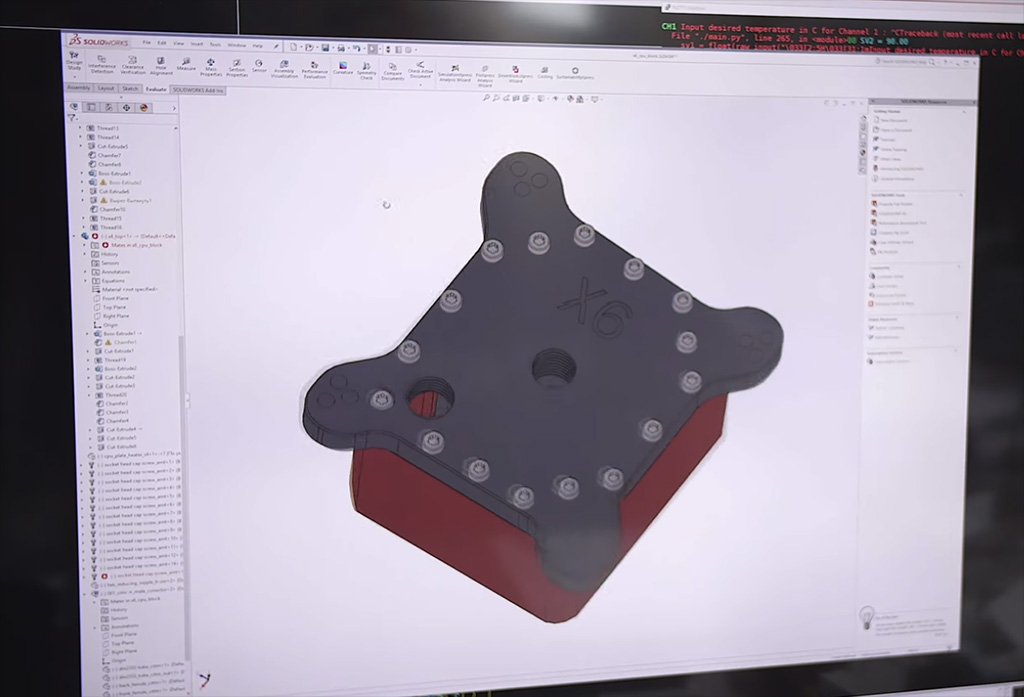The height and width of the screenshot is (697, 1024).
Task: Expand the Equations folder
Action: tap(86, 280)
